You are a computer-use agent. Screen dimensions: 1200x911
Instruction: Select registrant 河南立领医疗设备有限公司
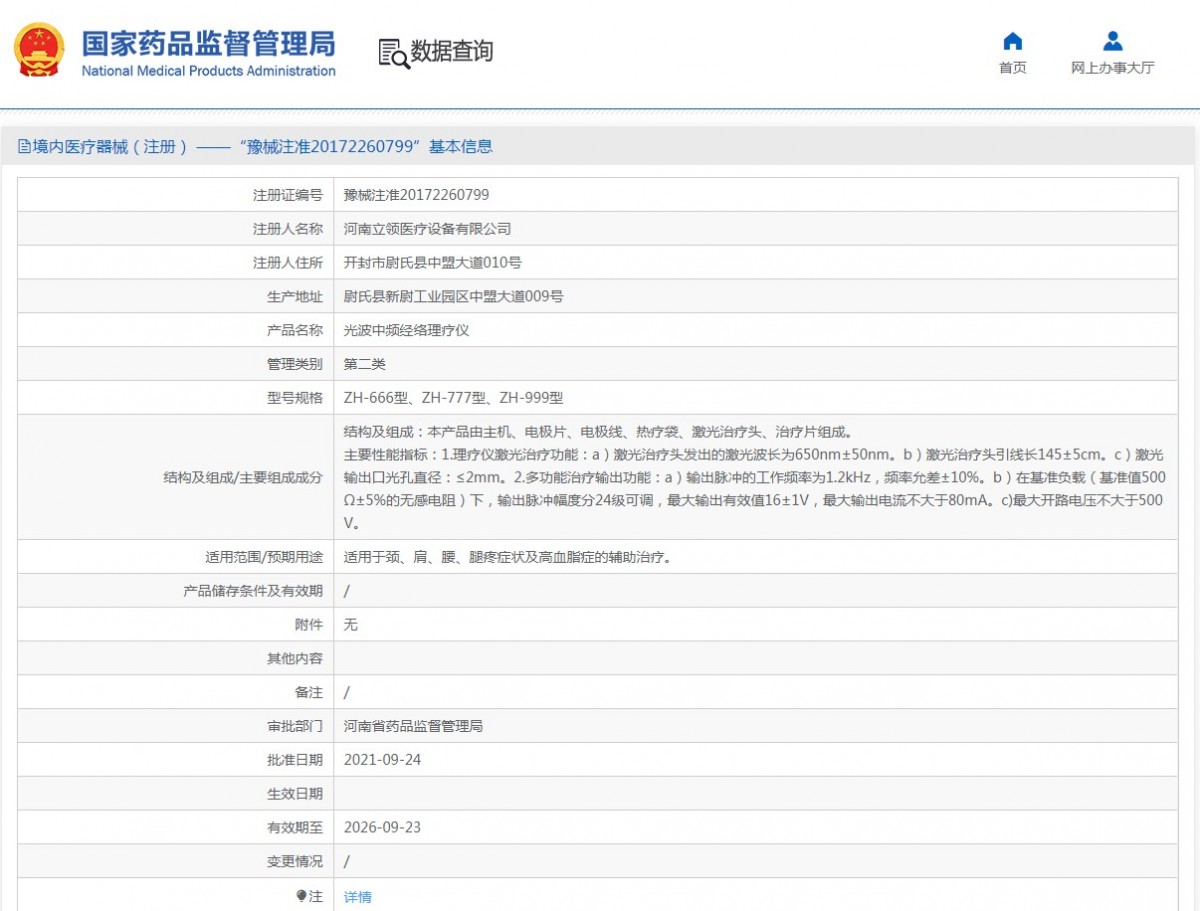[x=427, y=229]
